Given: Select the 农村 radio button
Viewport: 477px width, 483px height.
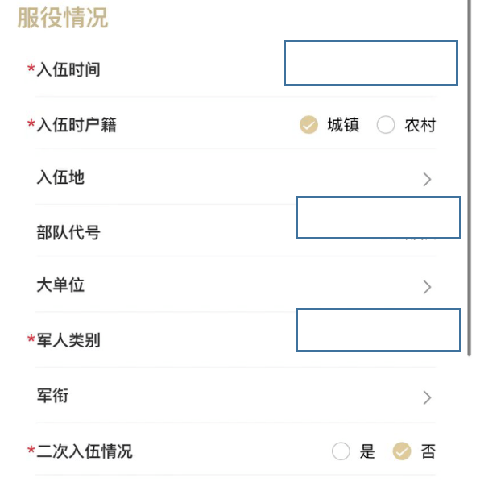Looking at the screenshot, I should click(386, 125).
